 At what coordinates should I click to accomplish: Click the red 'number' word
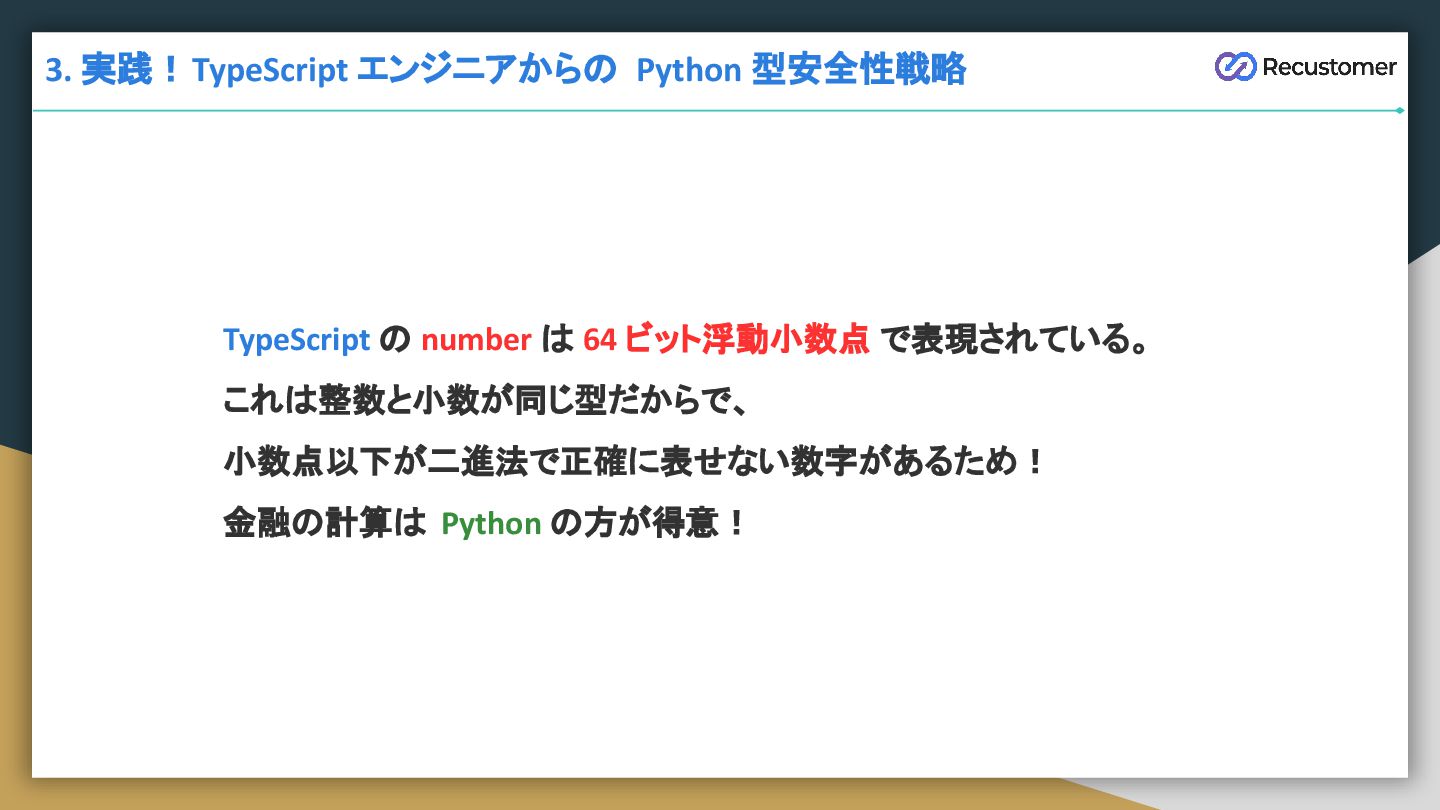click(476, 341)
